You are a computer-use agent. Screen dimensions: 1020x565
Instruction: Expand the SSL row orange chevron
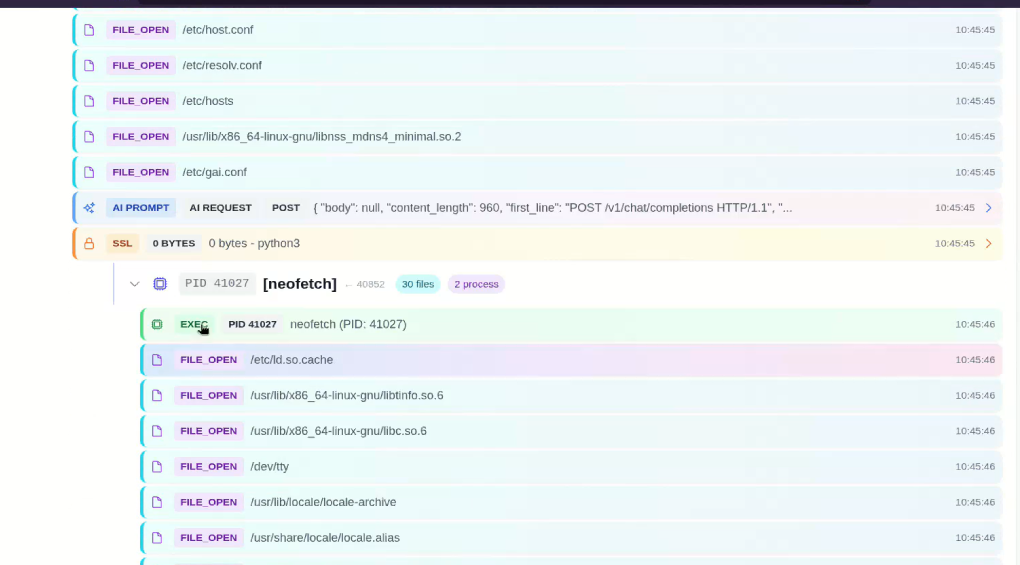point(988,243)
